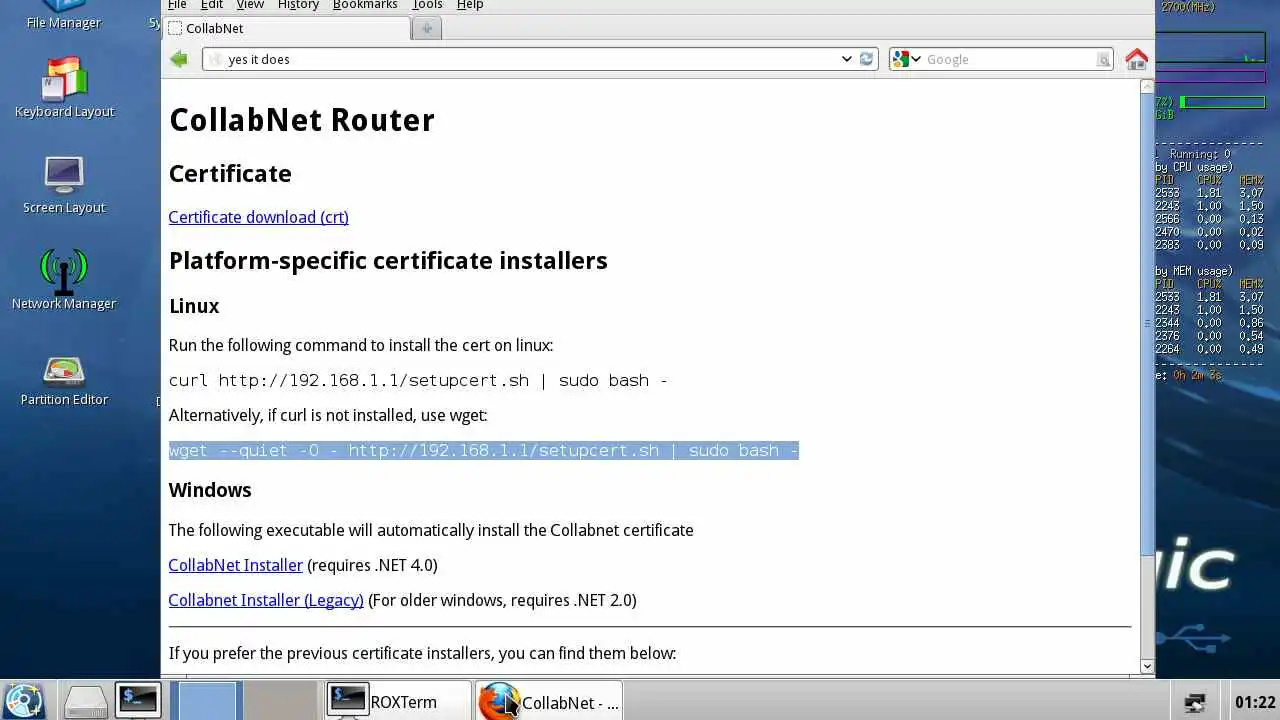Image resolution: width=1280 pixels, height=720 pixels.
Task: Open the Partition Editor desktop icon
Action: click(64, 380)
